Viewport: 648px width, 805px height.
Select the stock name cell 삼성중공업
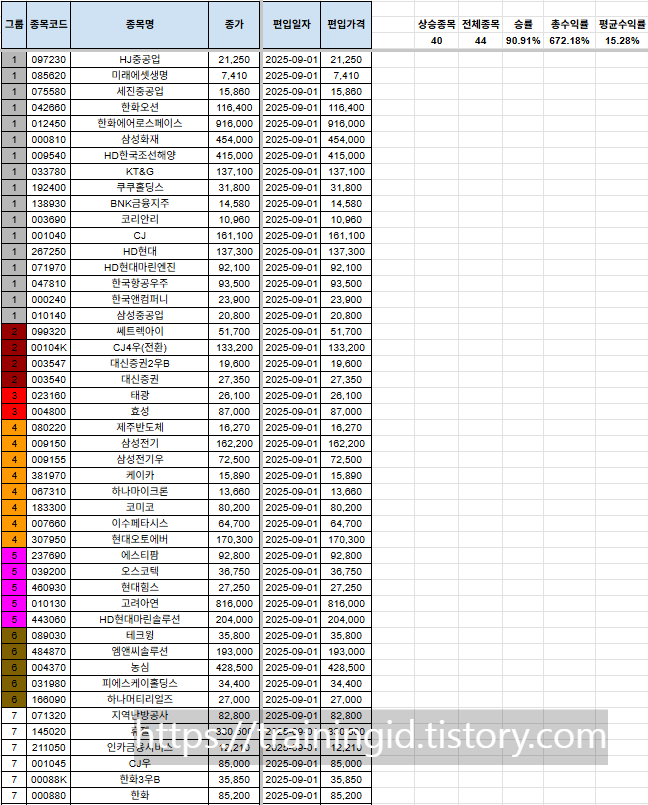click(140, 315)
